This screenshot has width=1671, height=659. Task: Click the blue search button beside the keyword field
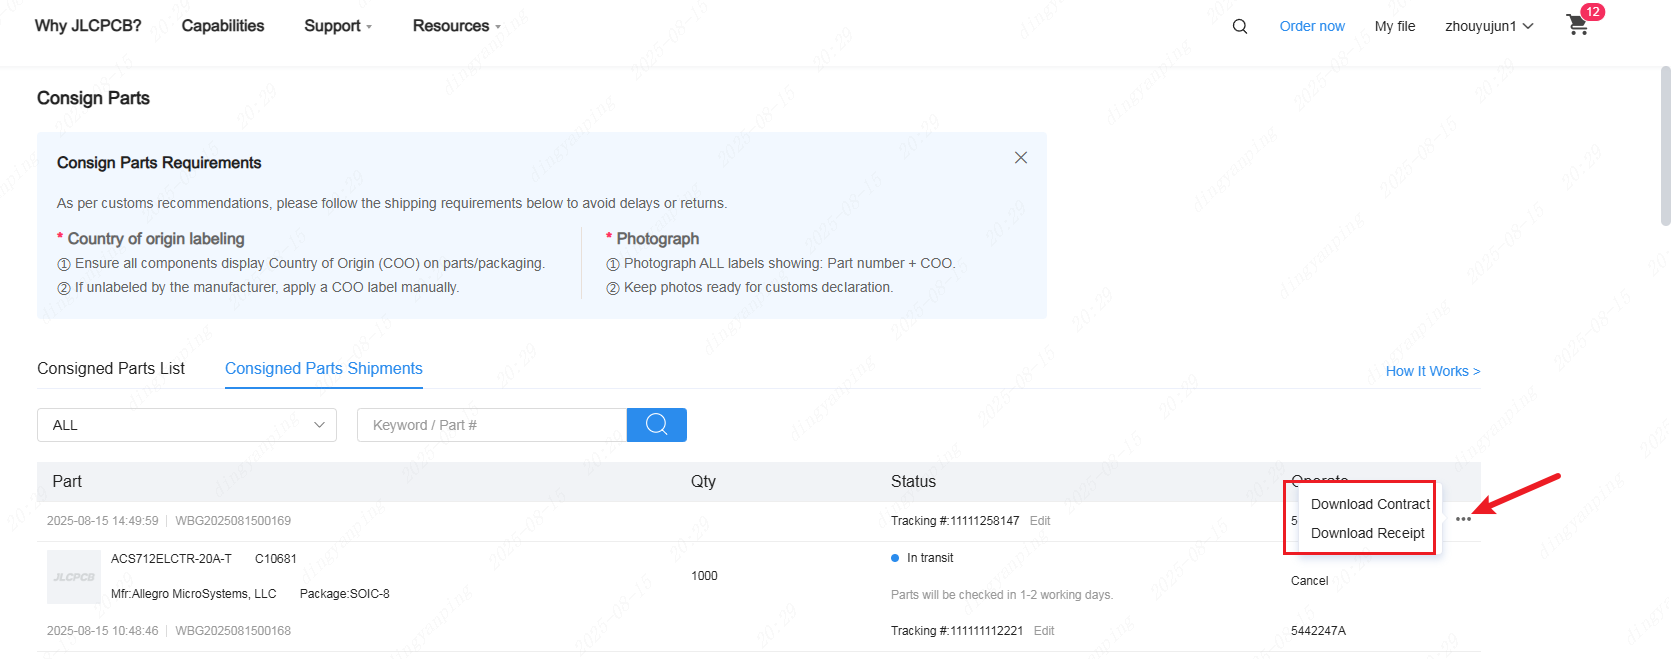[x=657, y=425]
